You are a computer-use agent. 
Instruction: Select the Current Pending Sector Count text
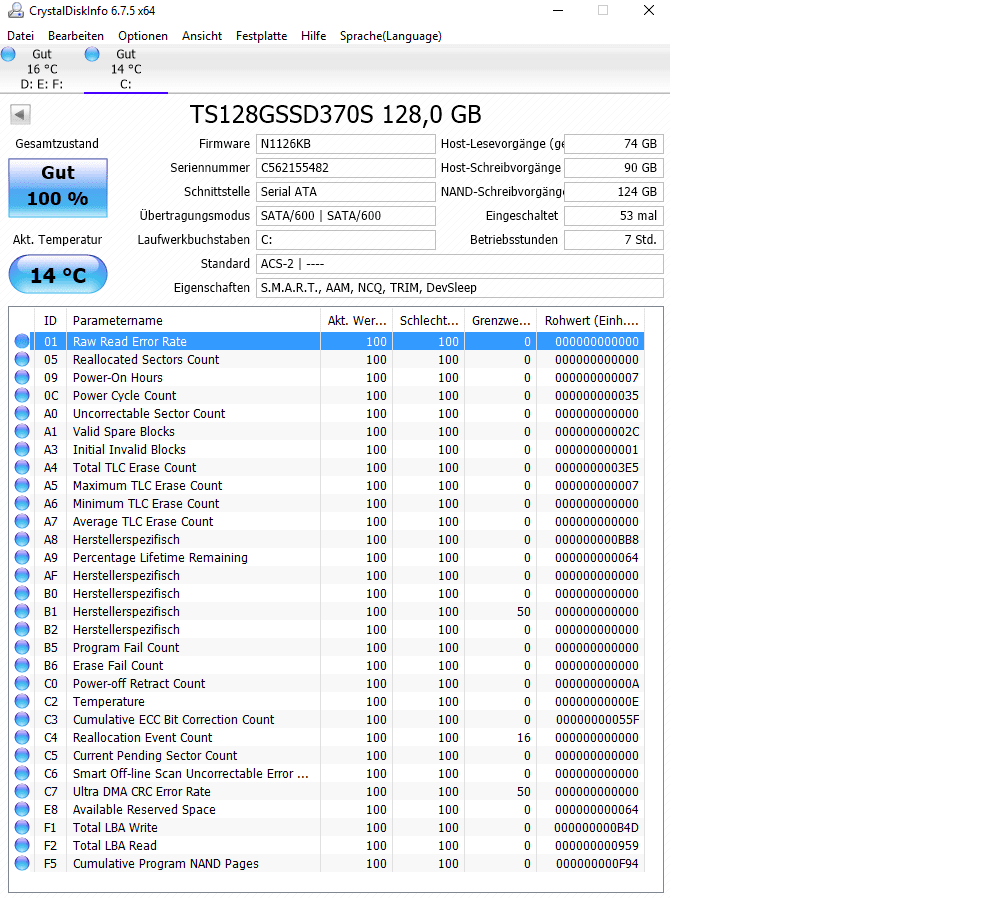coord(155,755)
